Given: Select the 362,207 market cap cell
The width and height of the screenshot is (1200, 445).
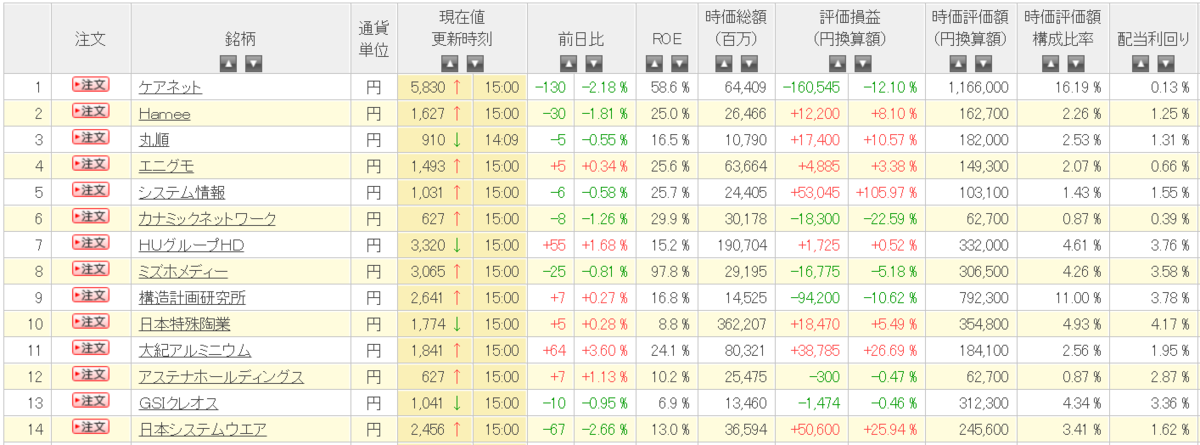Looking at the screenshot, I should [736, 324].
